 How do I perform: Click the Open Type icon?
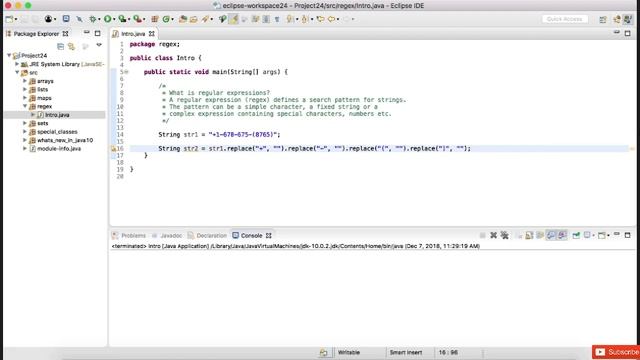click(183, 19)
